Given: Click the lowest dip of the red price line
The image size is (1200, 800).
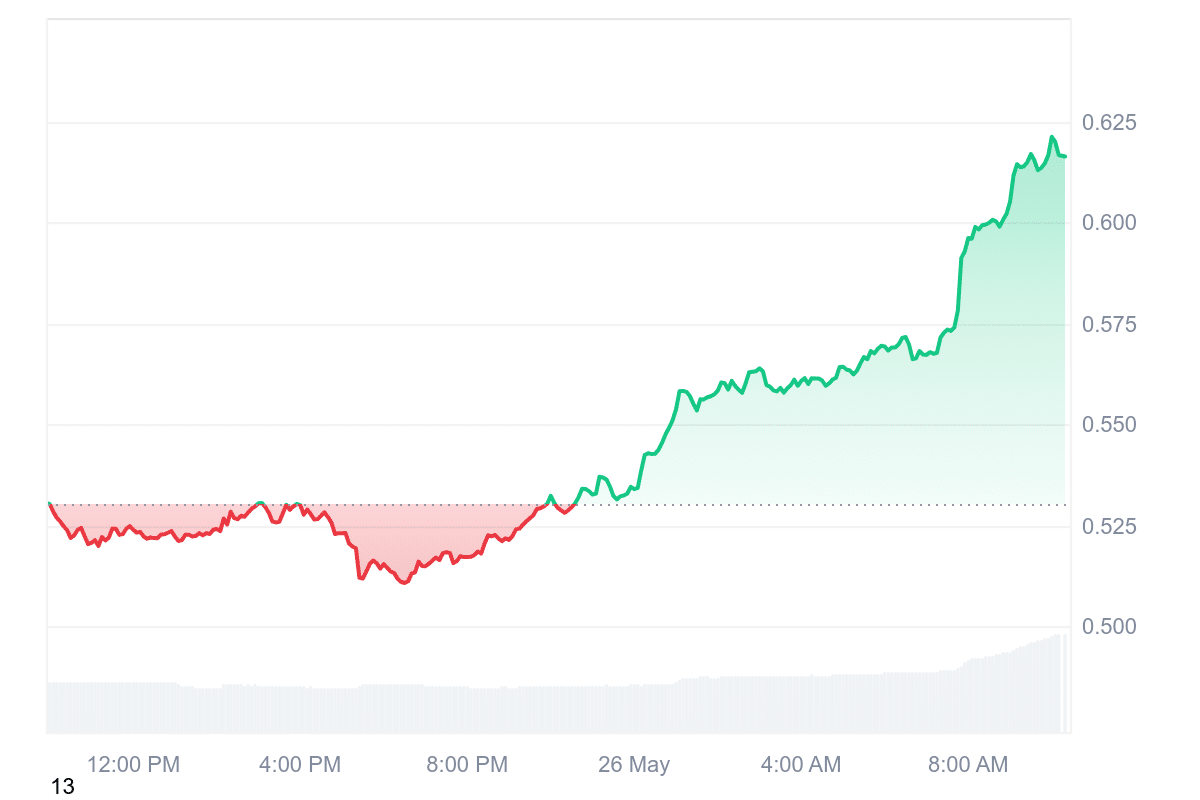Looking at the screenshot, I should point(403,582).
